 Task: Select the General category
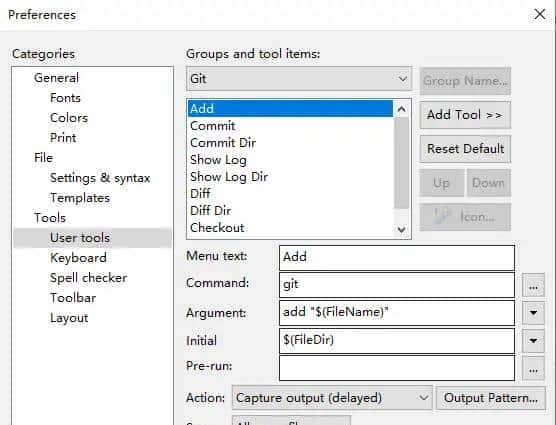tap(56, 78)
